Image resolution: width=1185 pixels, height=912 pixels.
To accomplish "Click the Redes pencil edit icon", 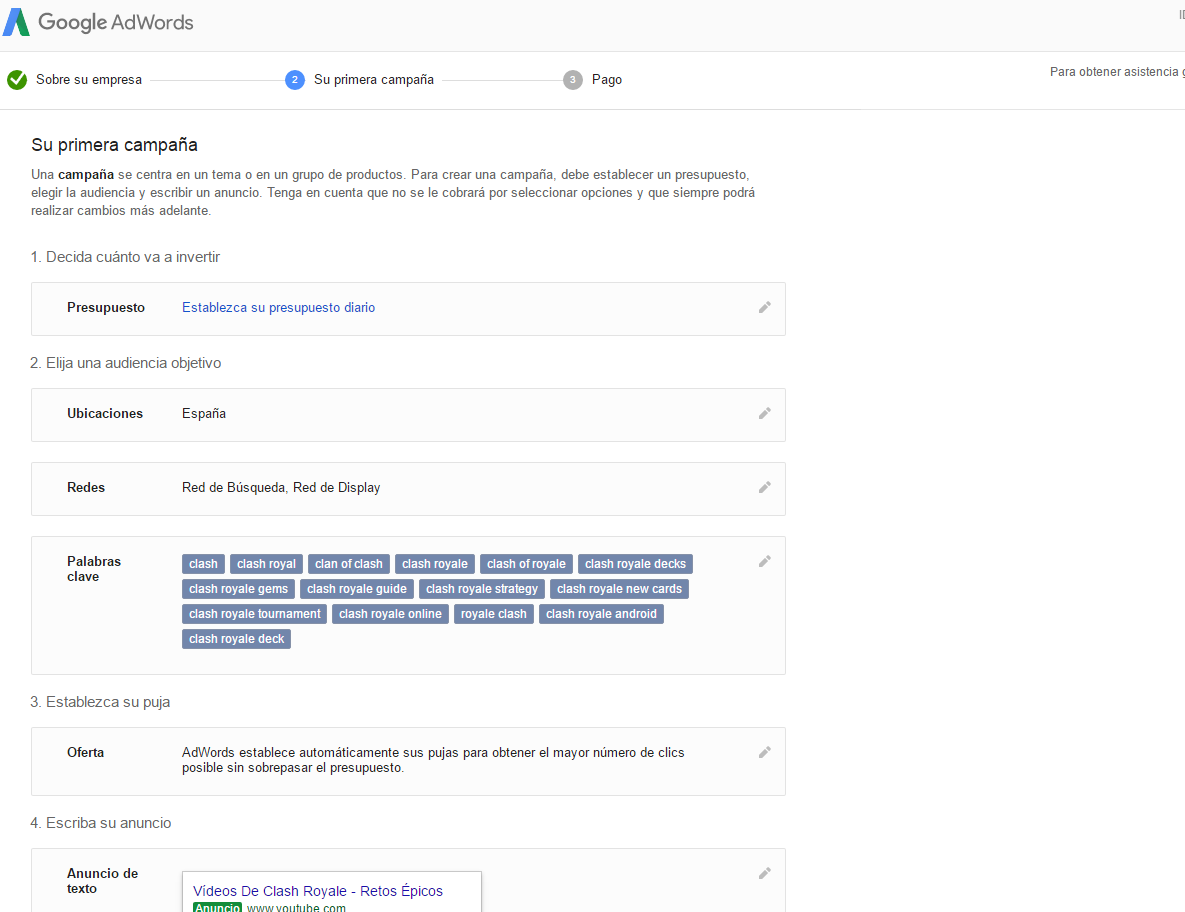I will pos(765,487).
